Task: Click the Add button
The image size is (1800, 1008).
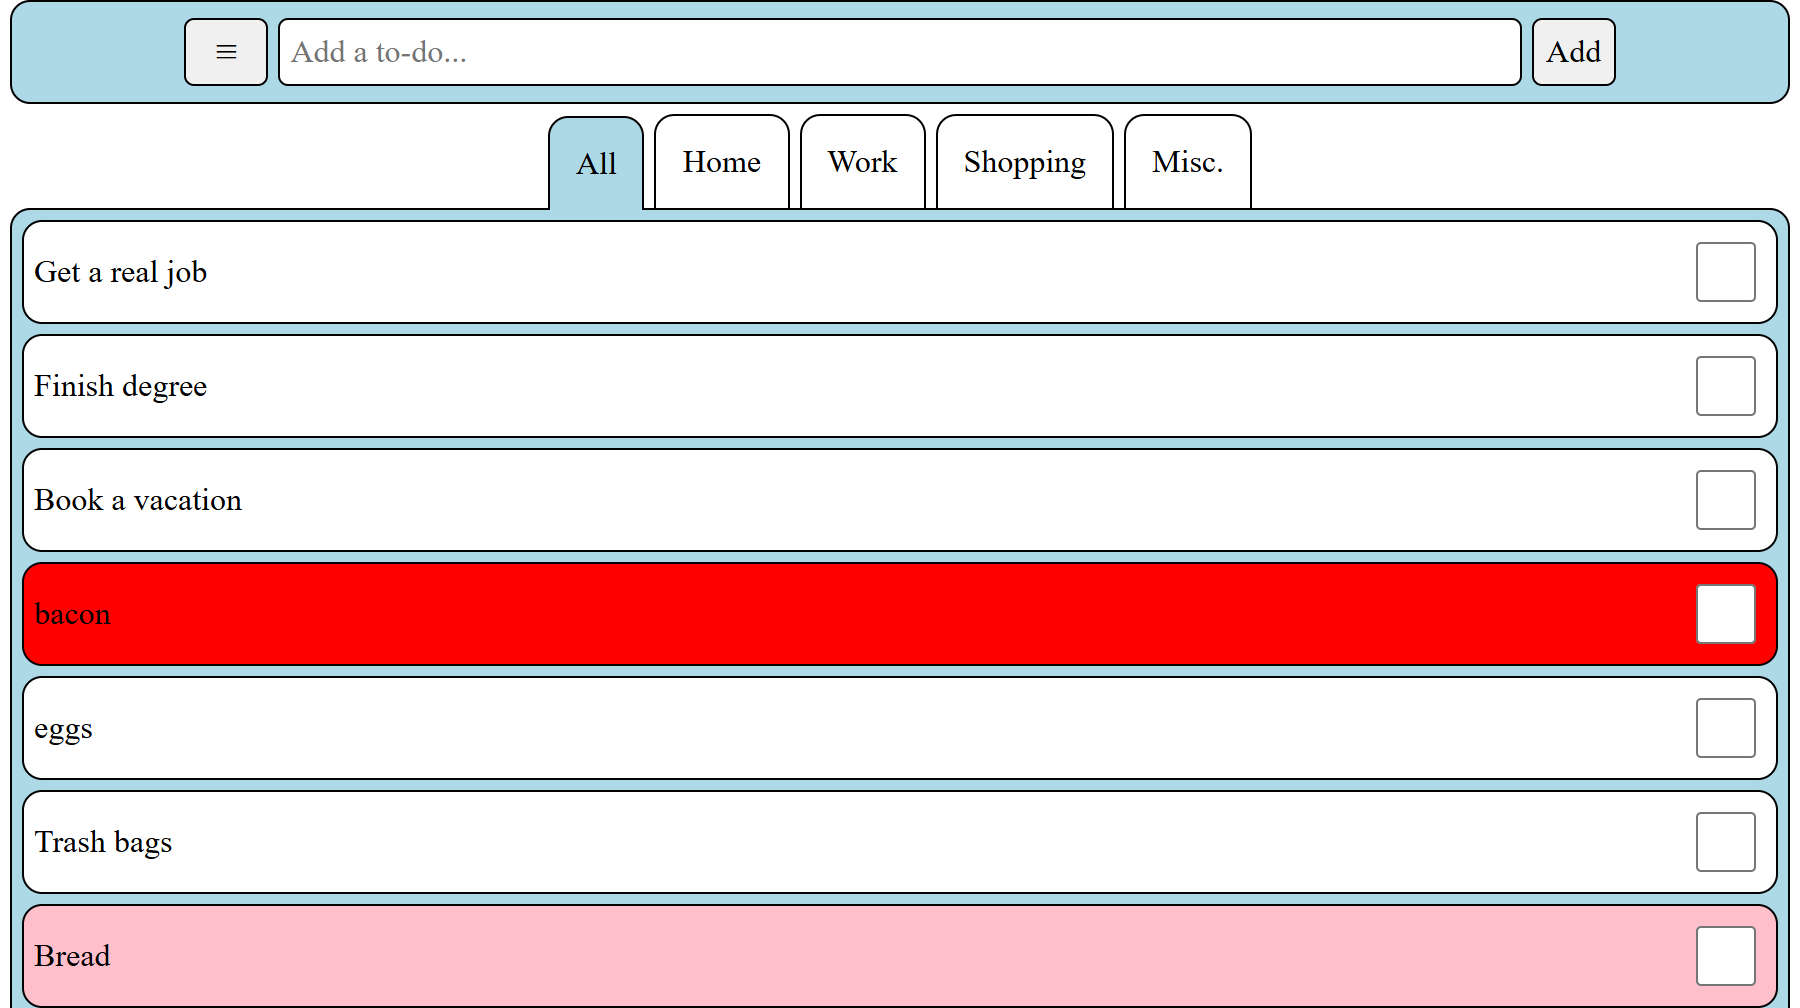Action: tap(1573, 52)
